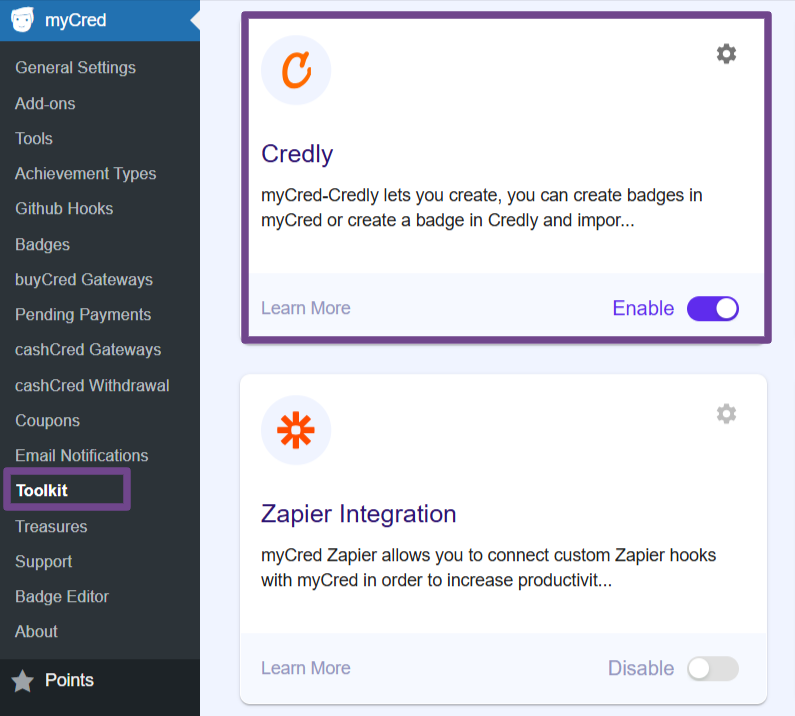Screen dimensions: 795x716
Task: Expand the Points menu section
Action: [x=69, y=680]
